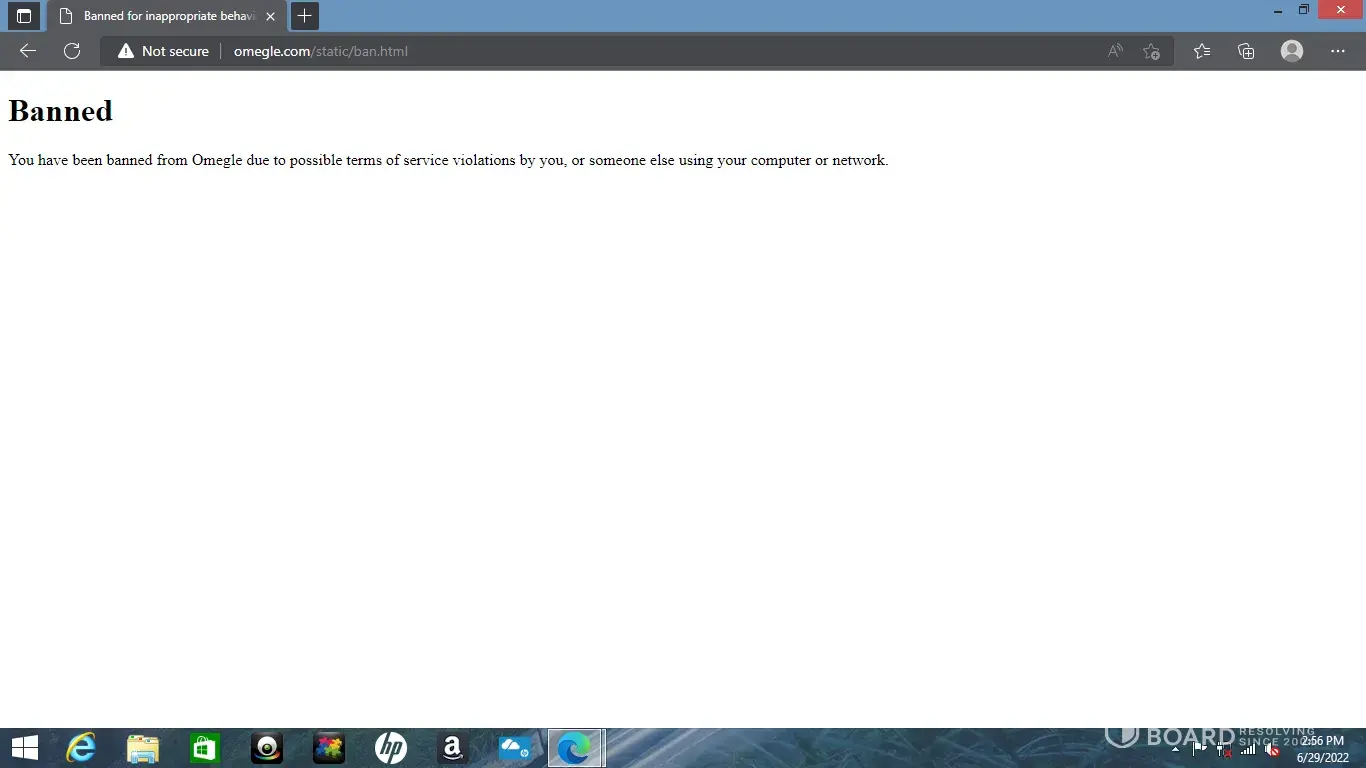Viewport: 1366px width, 768px height.
Task: Launch Internet Explorer from taskbar
Action: click(81, 748)
